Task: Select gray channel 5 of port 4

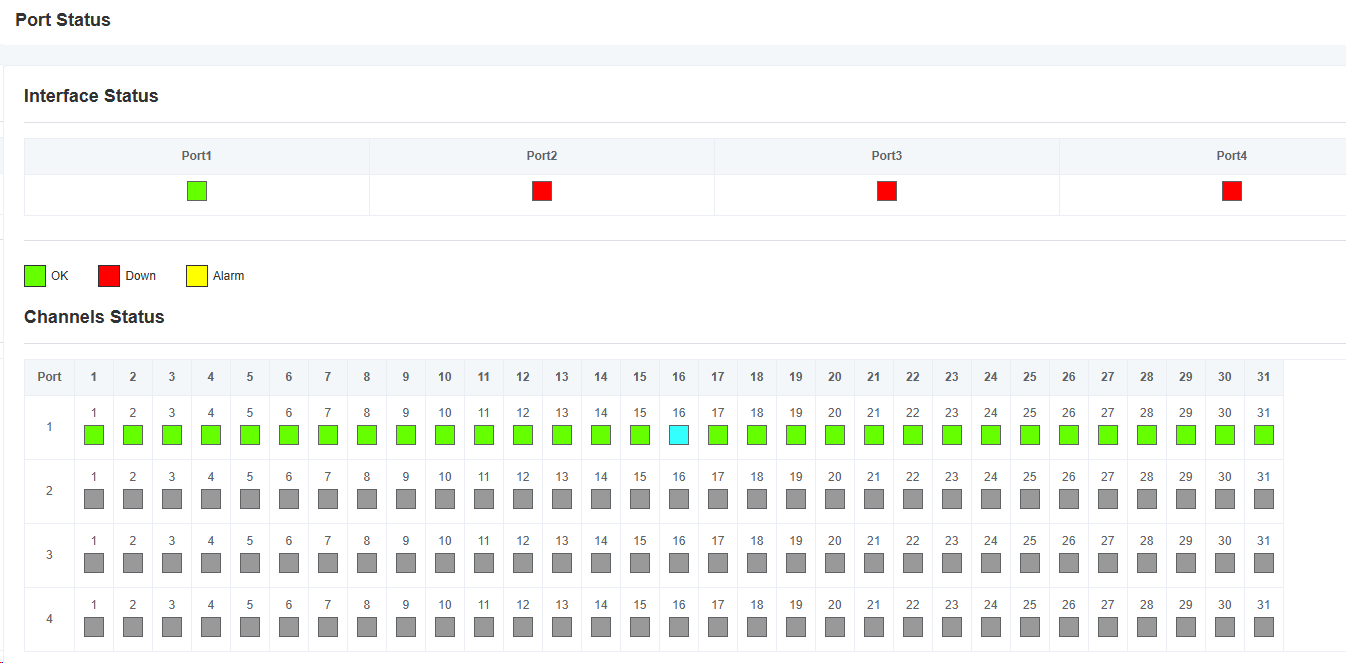Action: (x=250, y=627)
